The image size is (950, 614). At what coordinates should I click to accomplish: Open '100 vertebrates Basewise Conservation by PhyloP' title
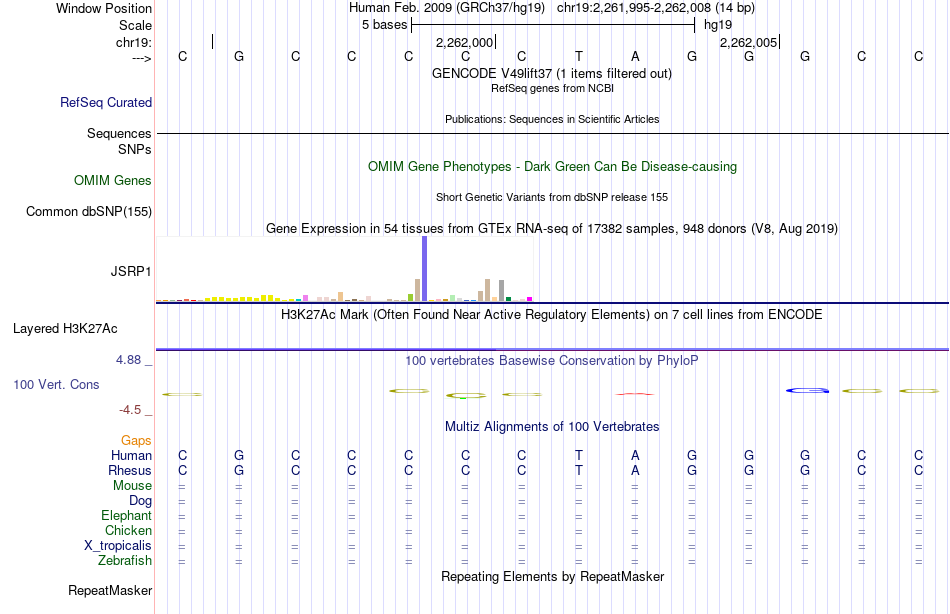coord(552,361)
